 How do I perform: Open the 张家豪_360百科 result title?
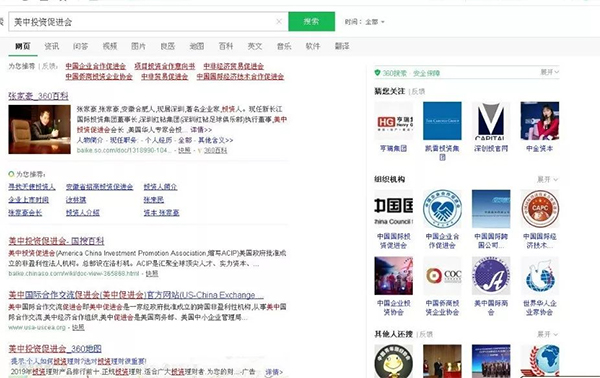(x=38, y=96)
